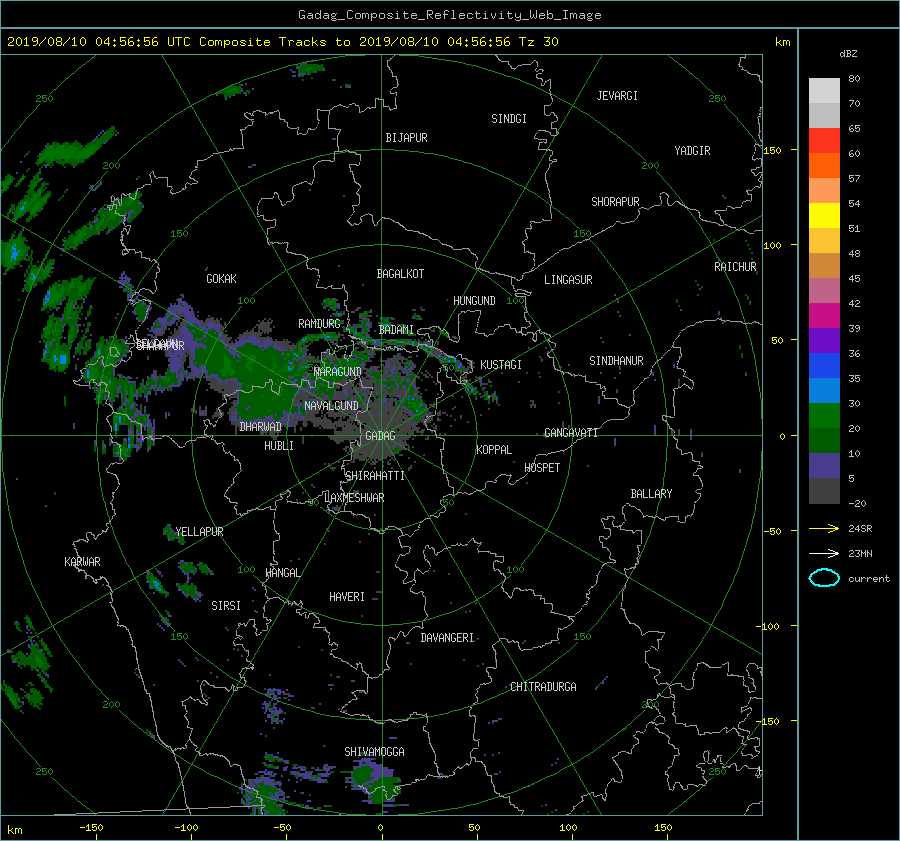Click the 'current' legend label
The width and height of the screenshot is (900, 841).
868,579
